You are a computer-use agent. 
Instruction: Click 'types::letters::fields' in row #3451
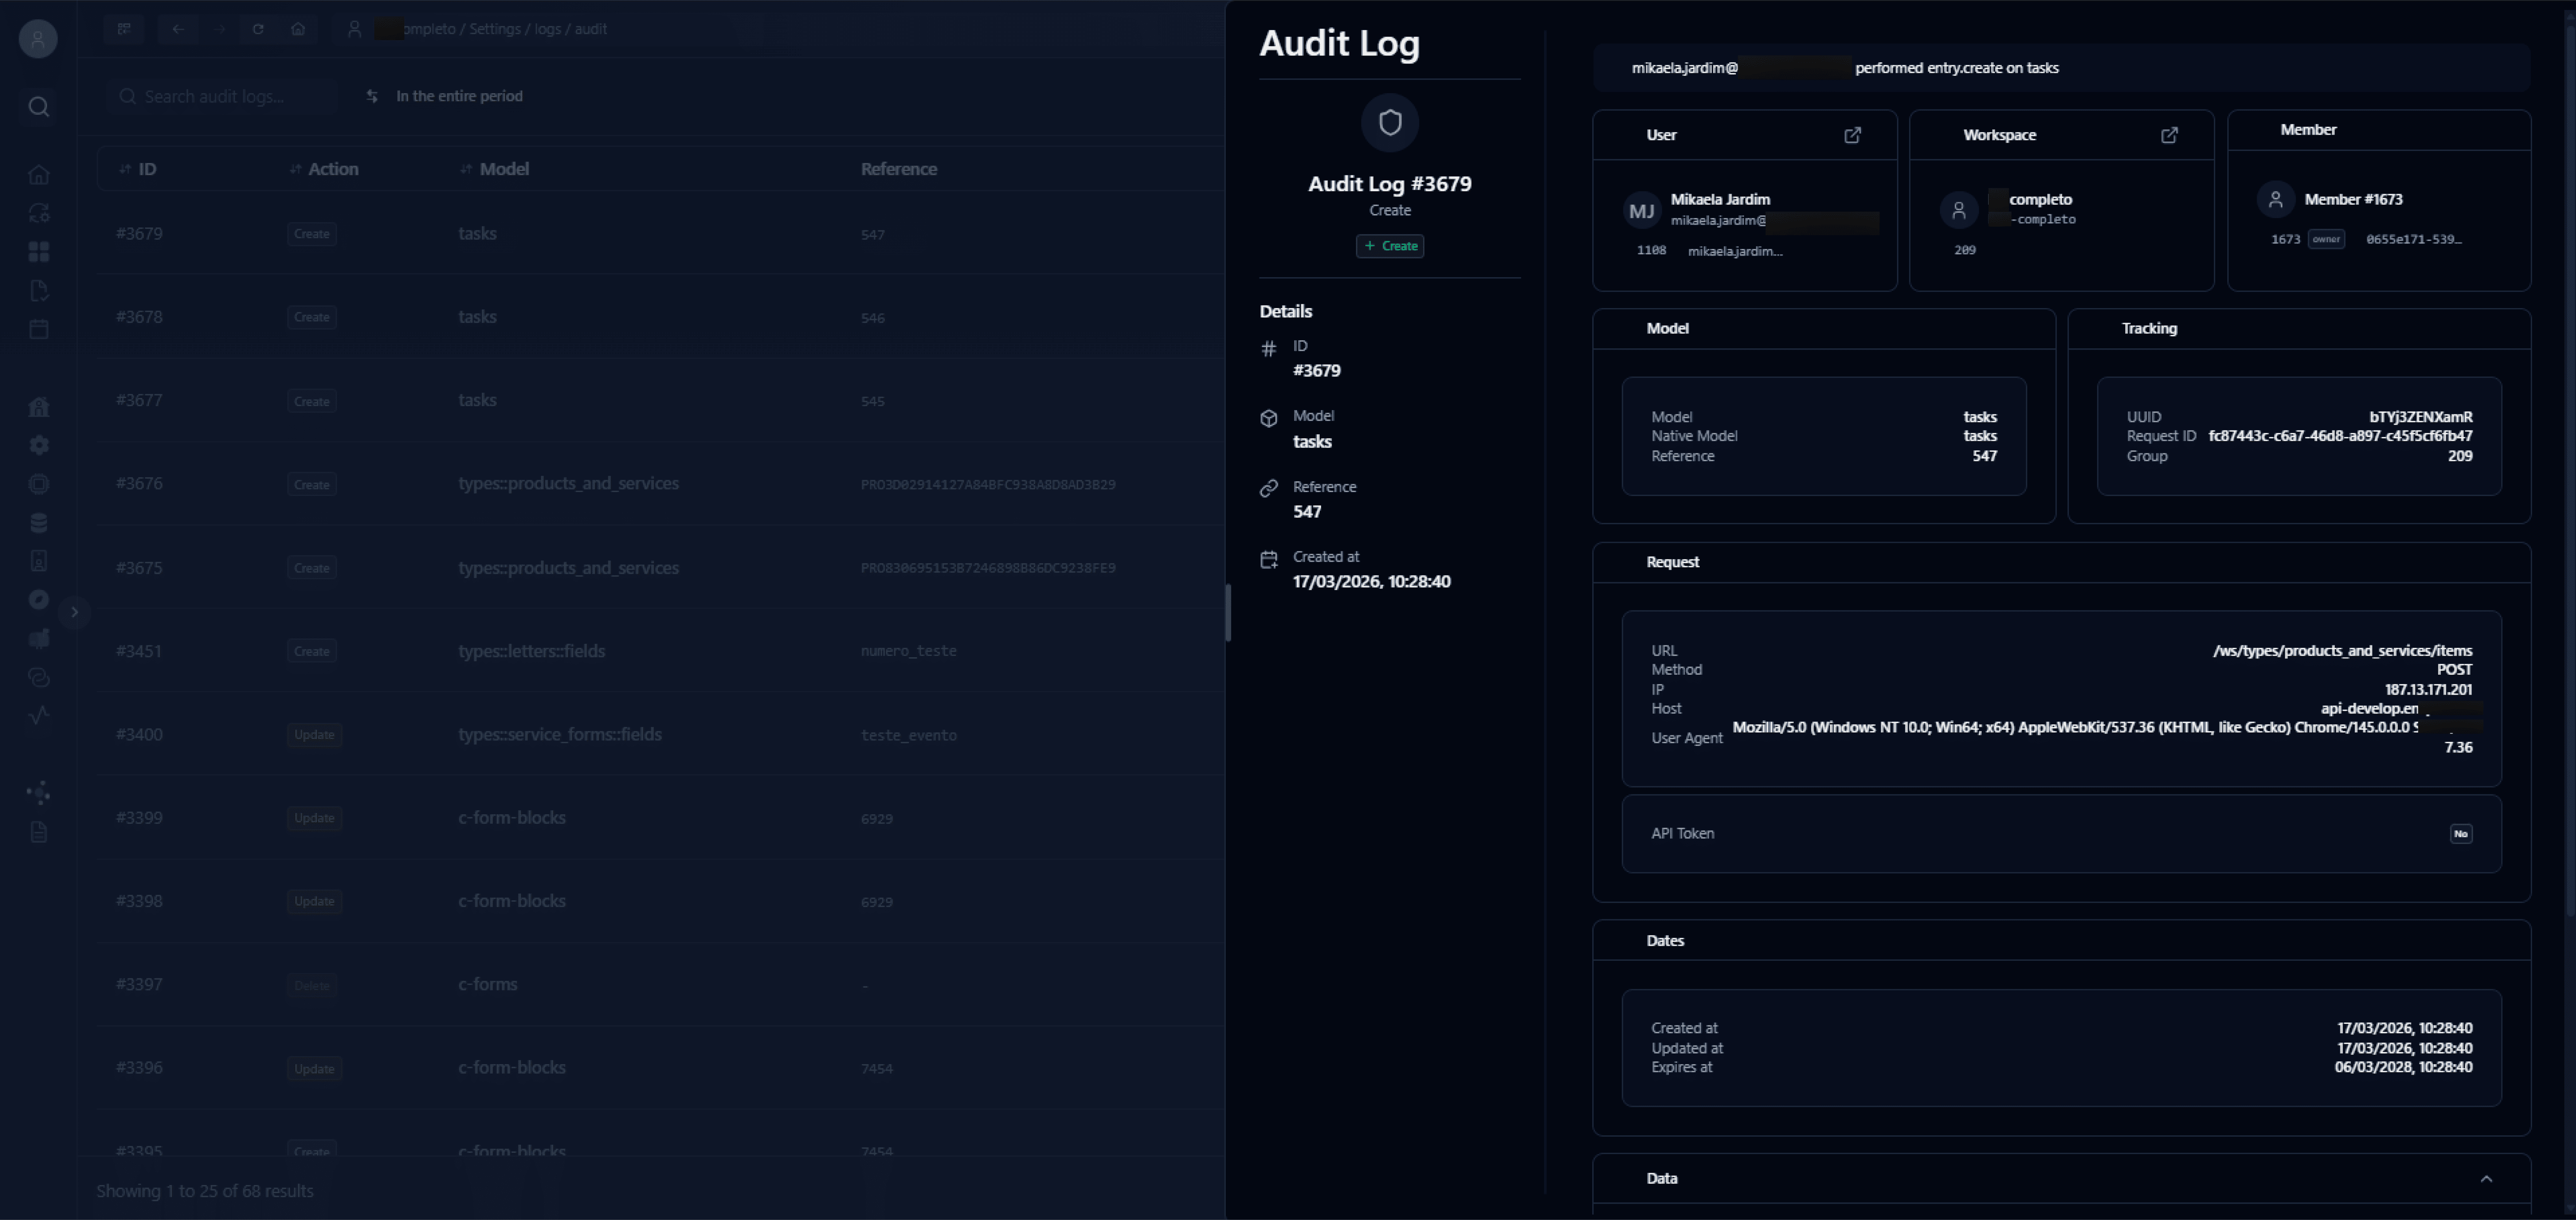[532, 652]
